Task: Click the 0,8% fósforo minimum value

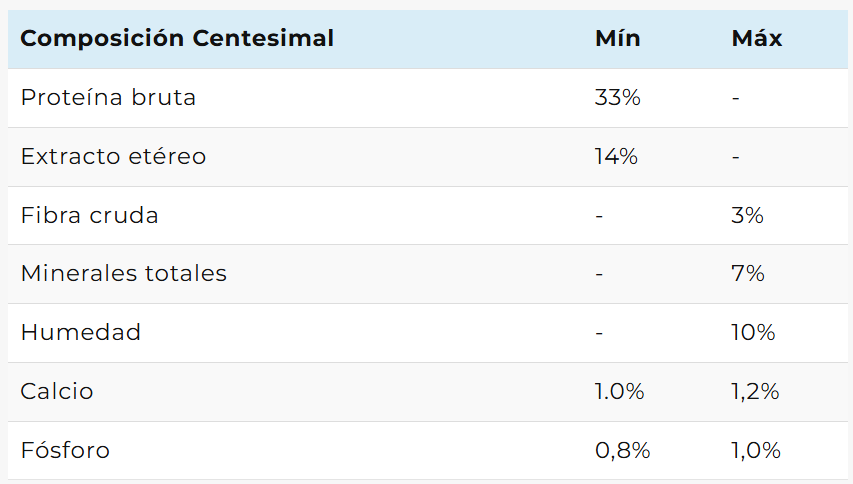Action: (x=622, y=450)
